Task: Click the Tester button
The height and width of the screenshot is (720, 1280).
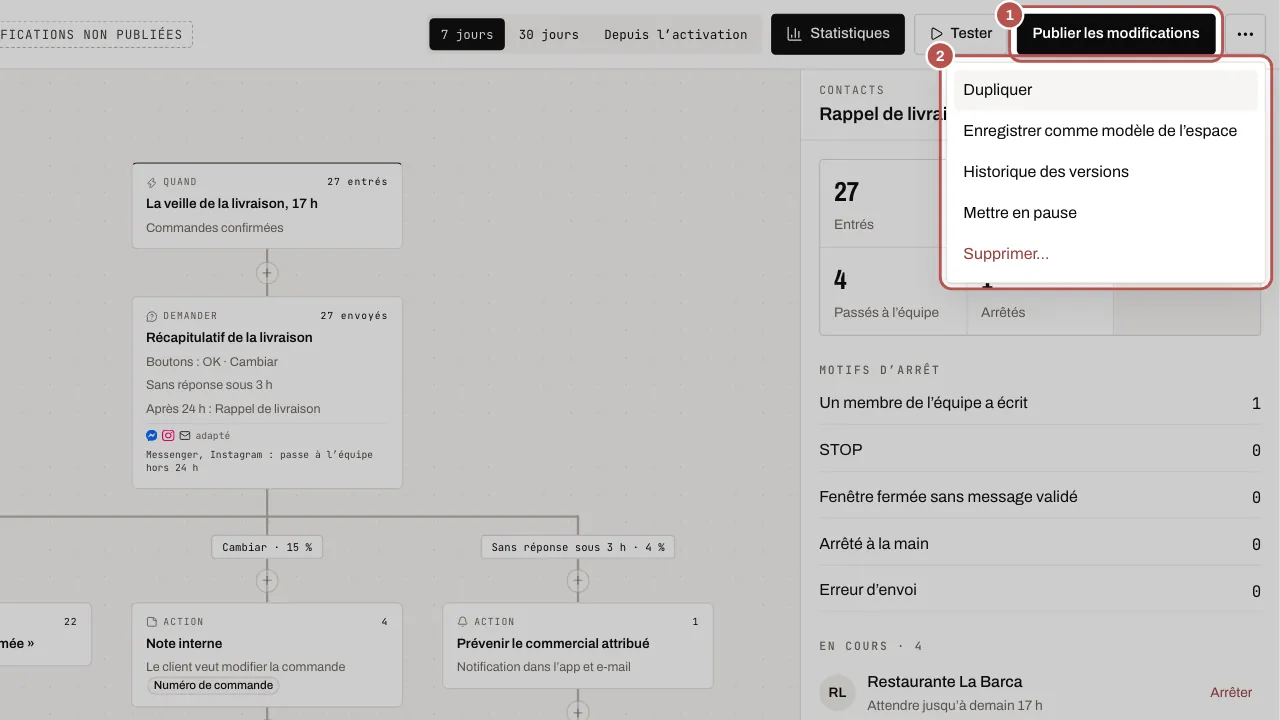Action: pos(960,34)
